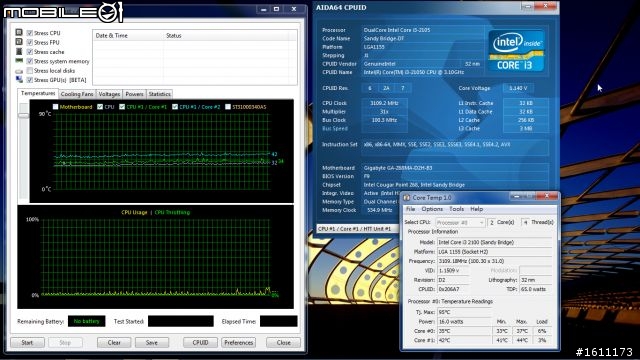Open the Options menu in Core Temp

[432, 209]
